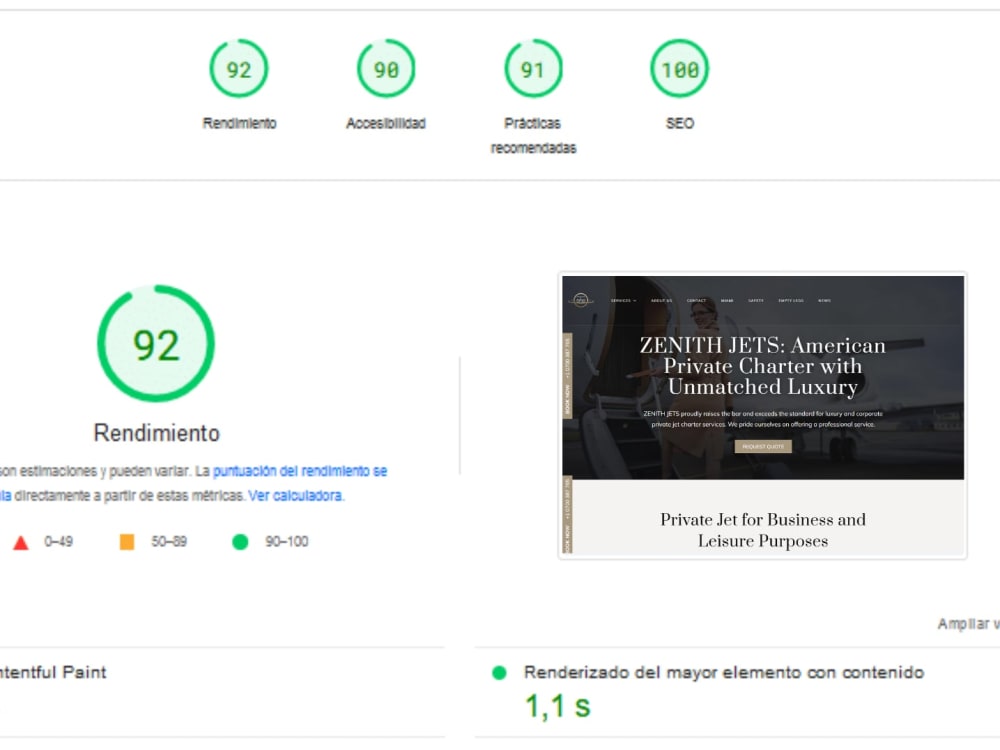Click the 'Accesibilidad' label under the 90 gauge

pyautogui.click(x=386, y=123)
